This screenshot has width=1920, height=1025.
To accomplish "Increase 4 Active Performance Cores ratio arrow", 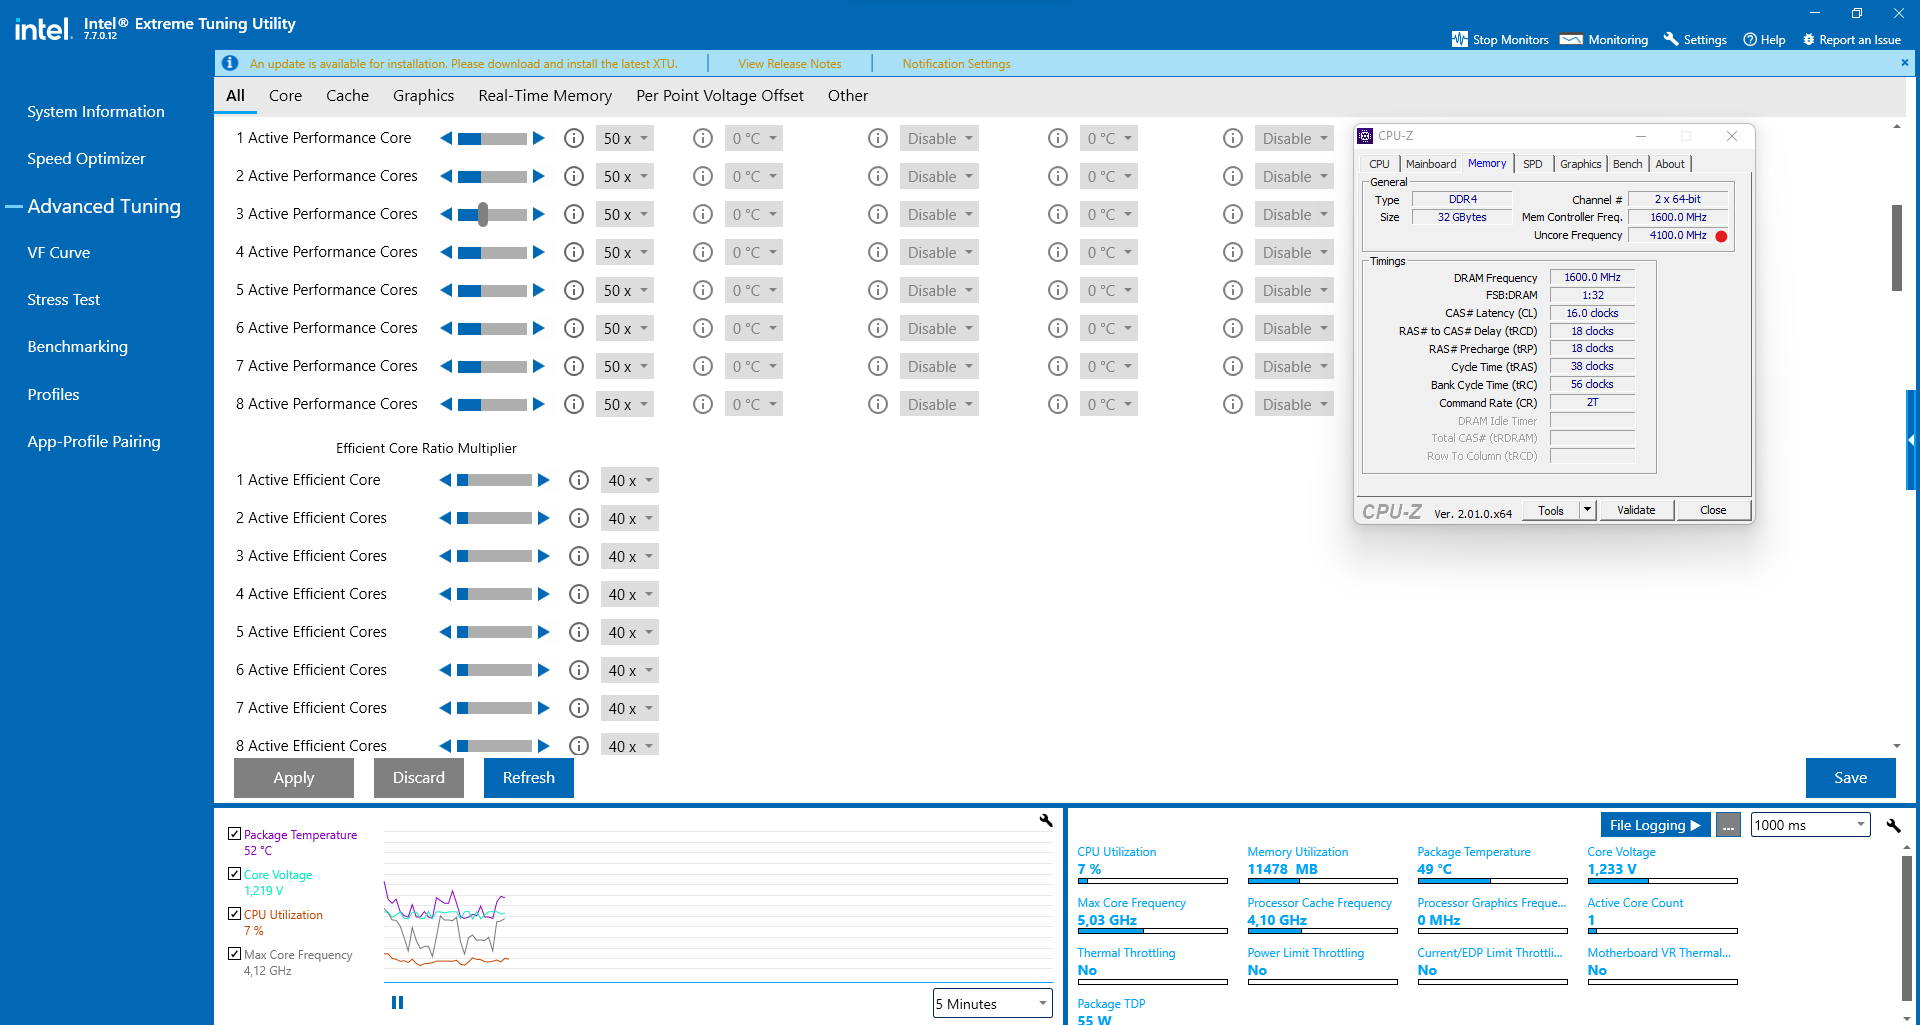I will point(539,252).
